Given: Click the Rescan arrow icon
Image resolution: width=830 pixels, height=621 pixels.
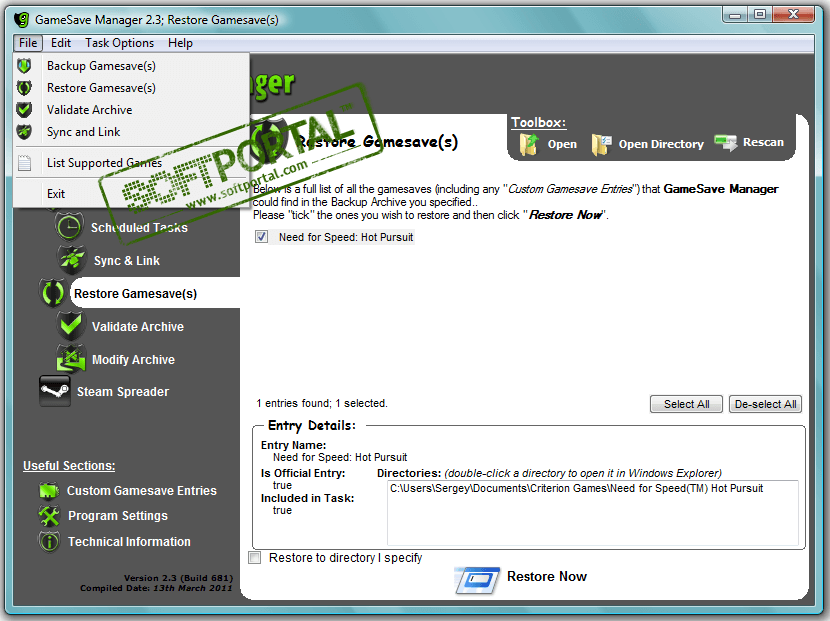Looking at the screenshot, I should 726,142.
